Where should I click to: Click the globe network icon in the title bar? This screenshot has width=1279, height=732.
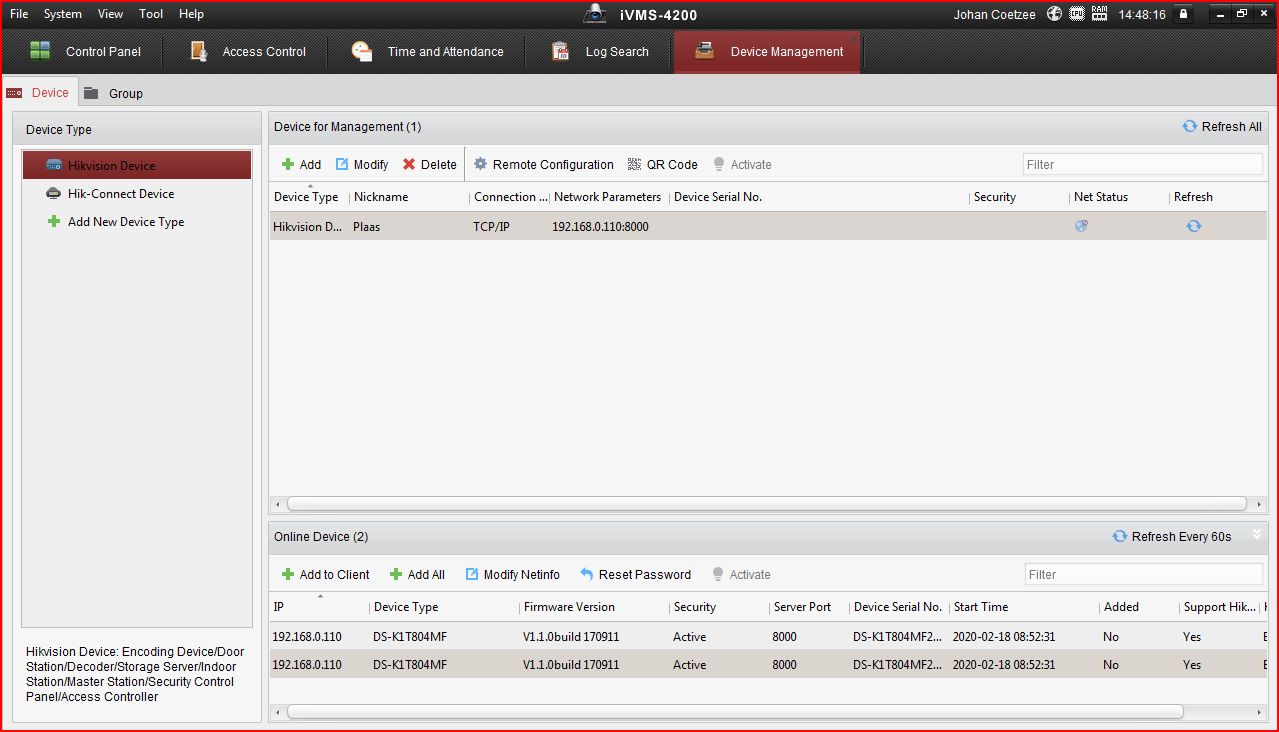(x=1054, y=14)
